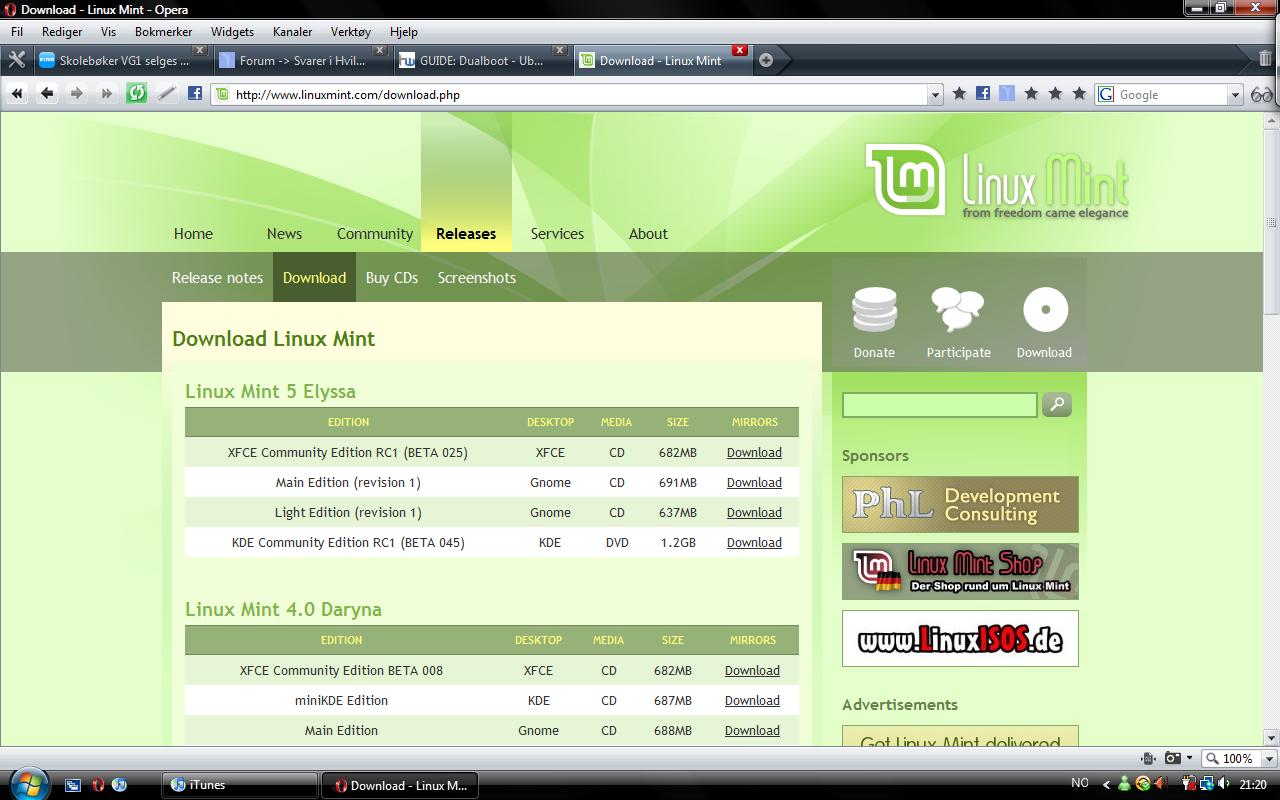This screenshot has height=800, width=1280.
Task: Open the Release notes sub-tab
Action: click(x=217, y=278)
